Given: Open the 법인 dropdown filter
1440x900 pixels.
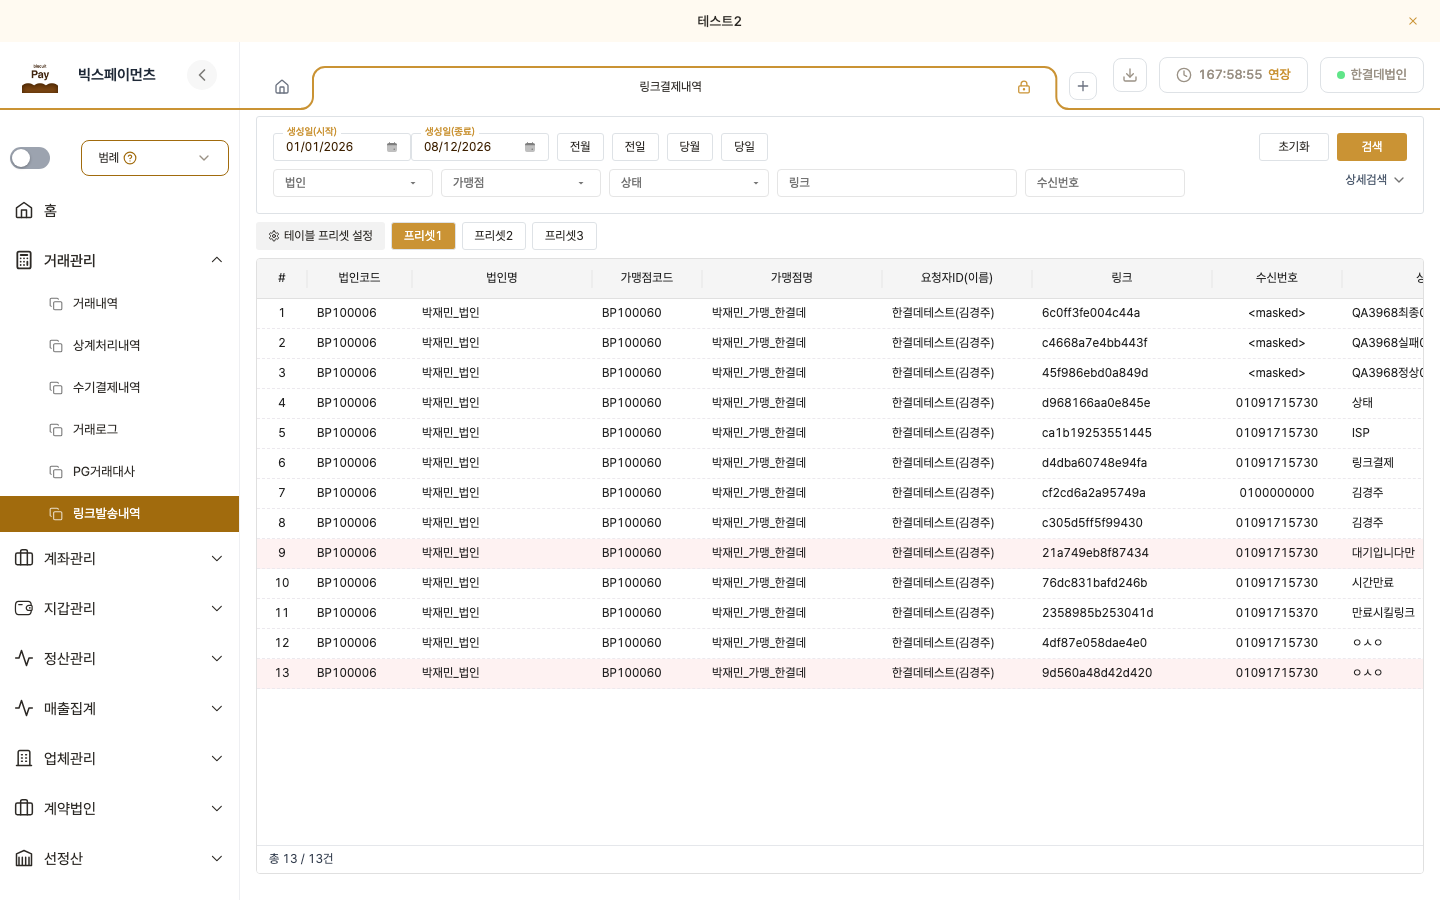Looking at the screenshot, I should click(x=353, y=183).
